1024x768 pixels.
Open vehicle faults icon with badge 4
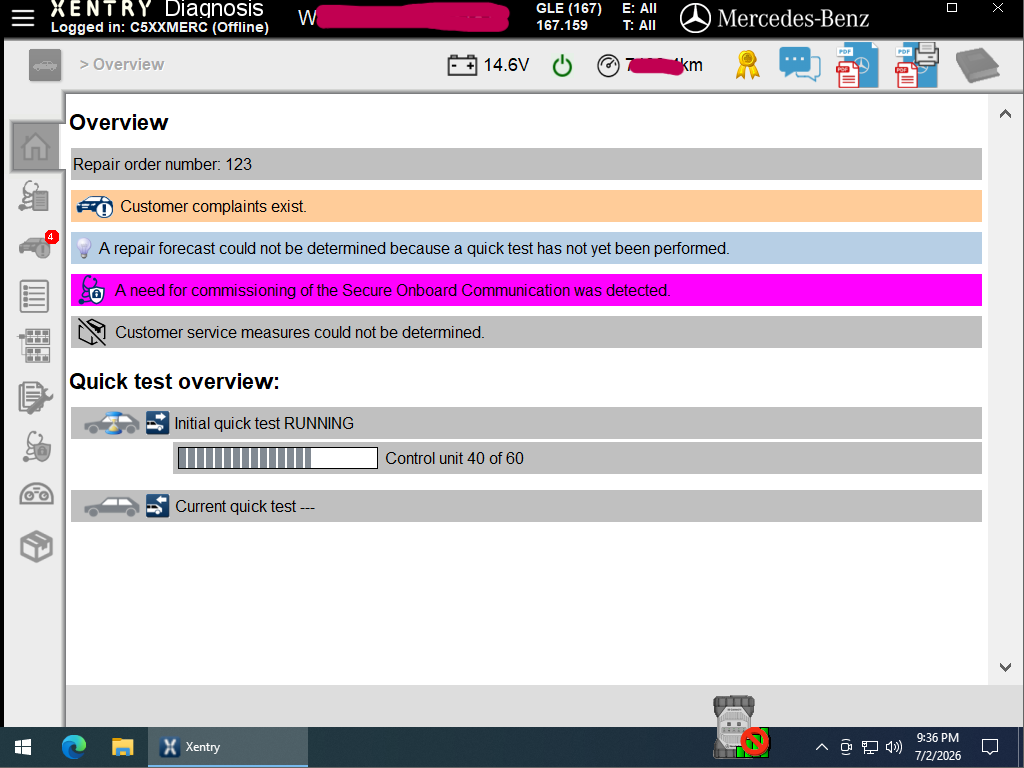tap(37, 246)
